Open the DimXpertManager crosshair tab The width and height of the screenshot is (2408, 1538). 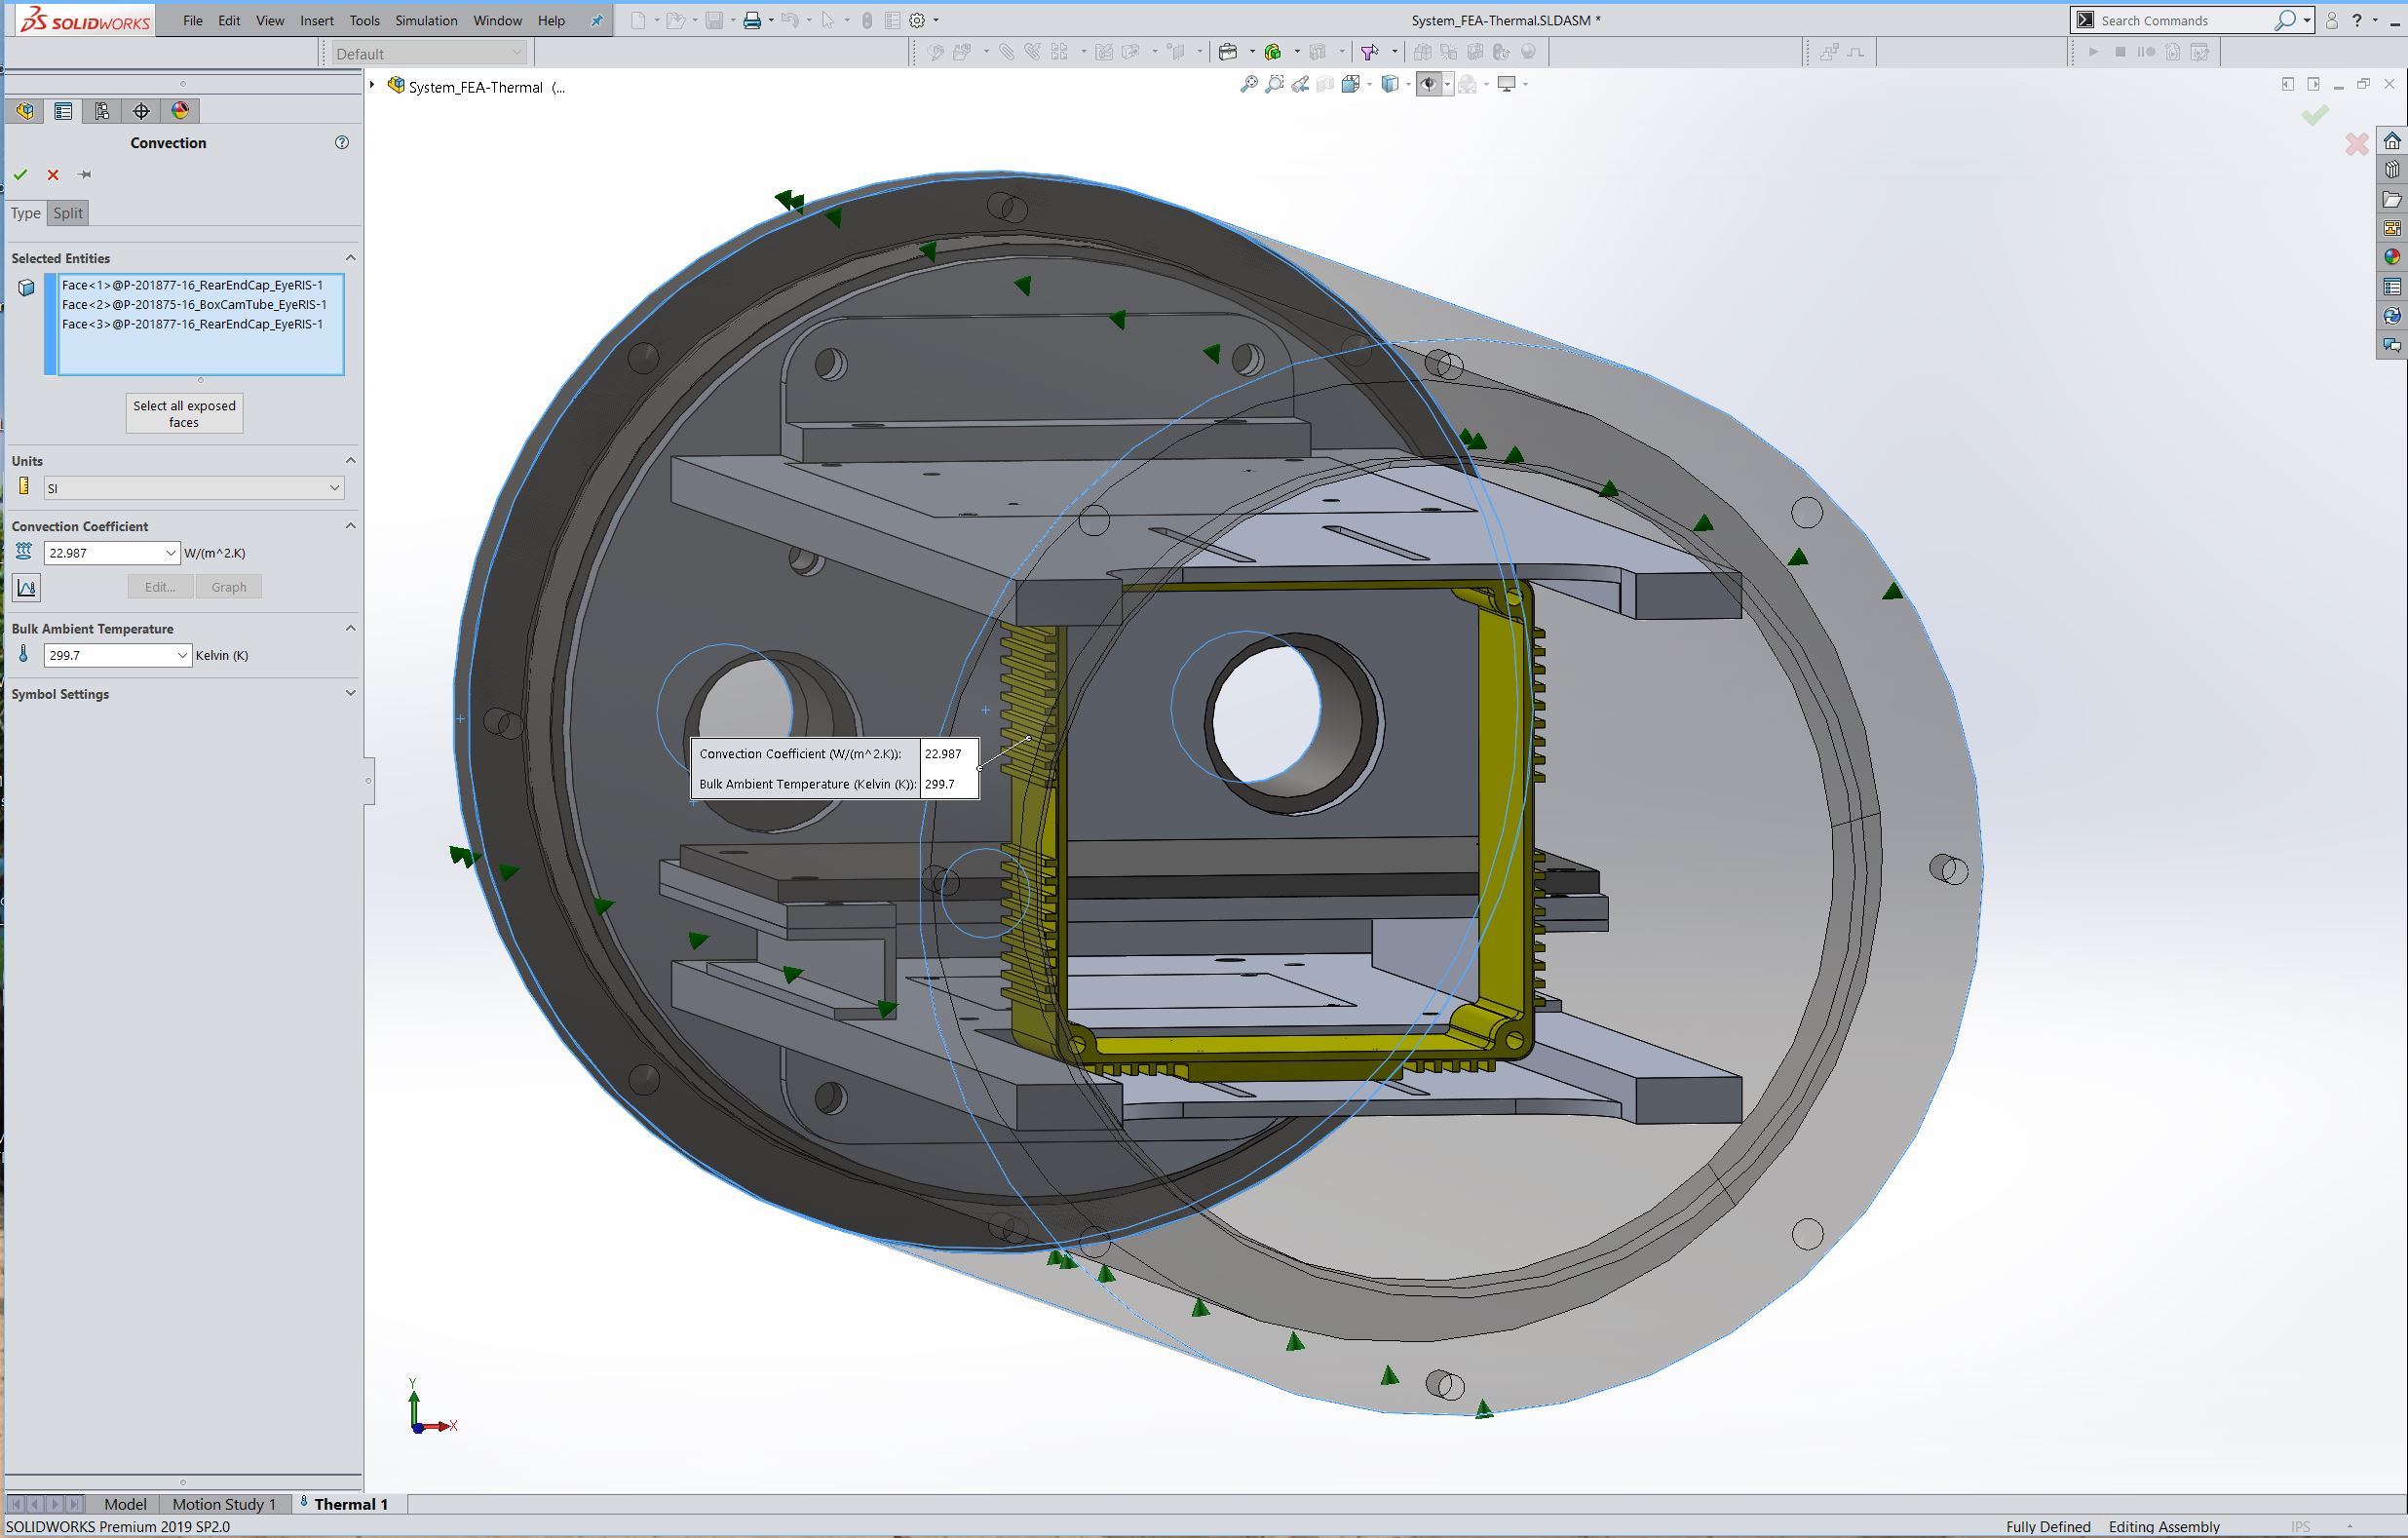[x=141, y=111]
